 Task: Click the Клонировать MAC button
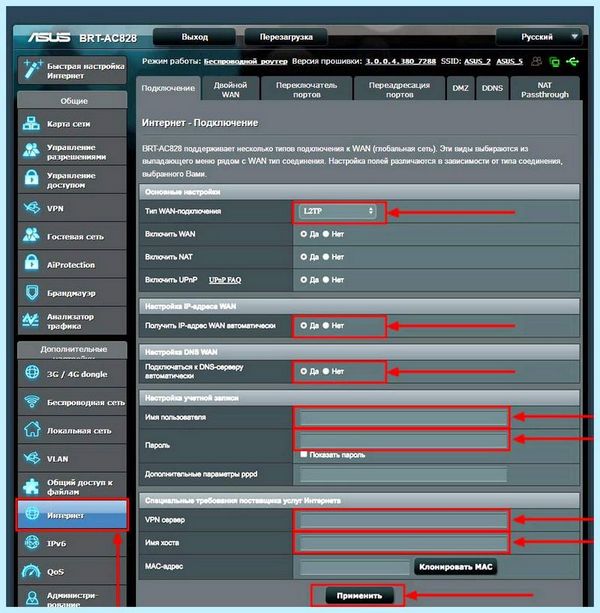[455, 567]
